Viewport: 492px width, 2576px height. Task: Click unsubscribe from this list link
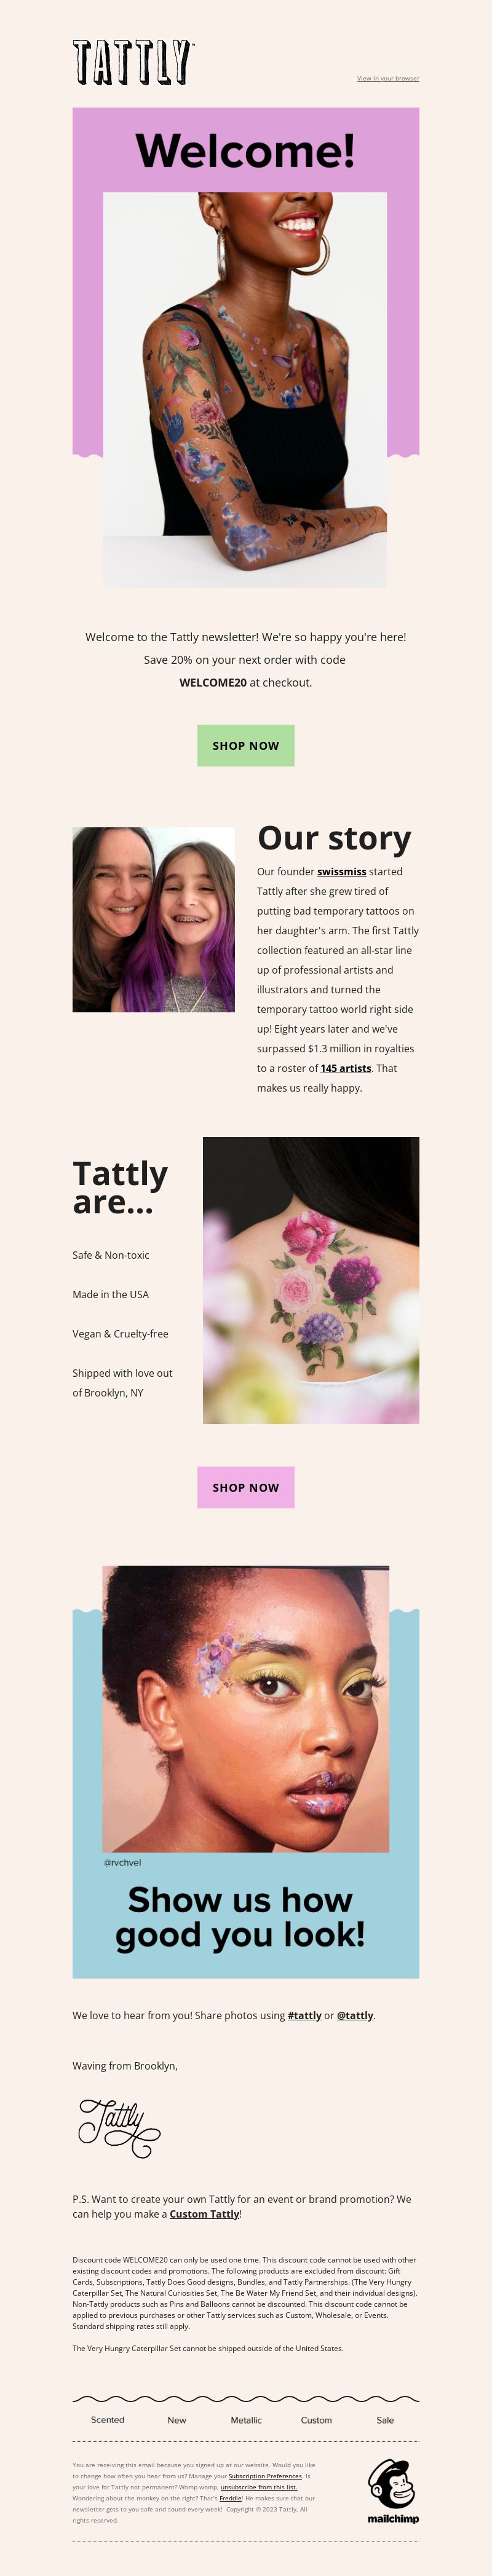259,2487
